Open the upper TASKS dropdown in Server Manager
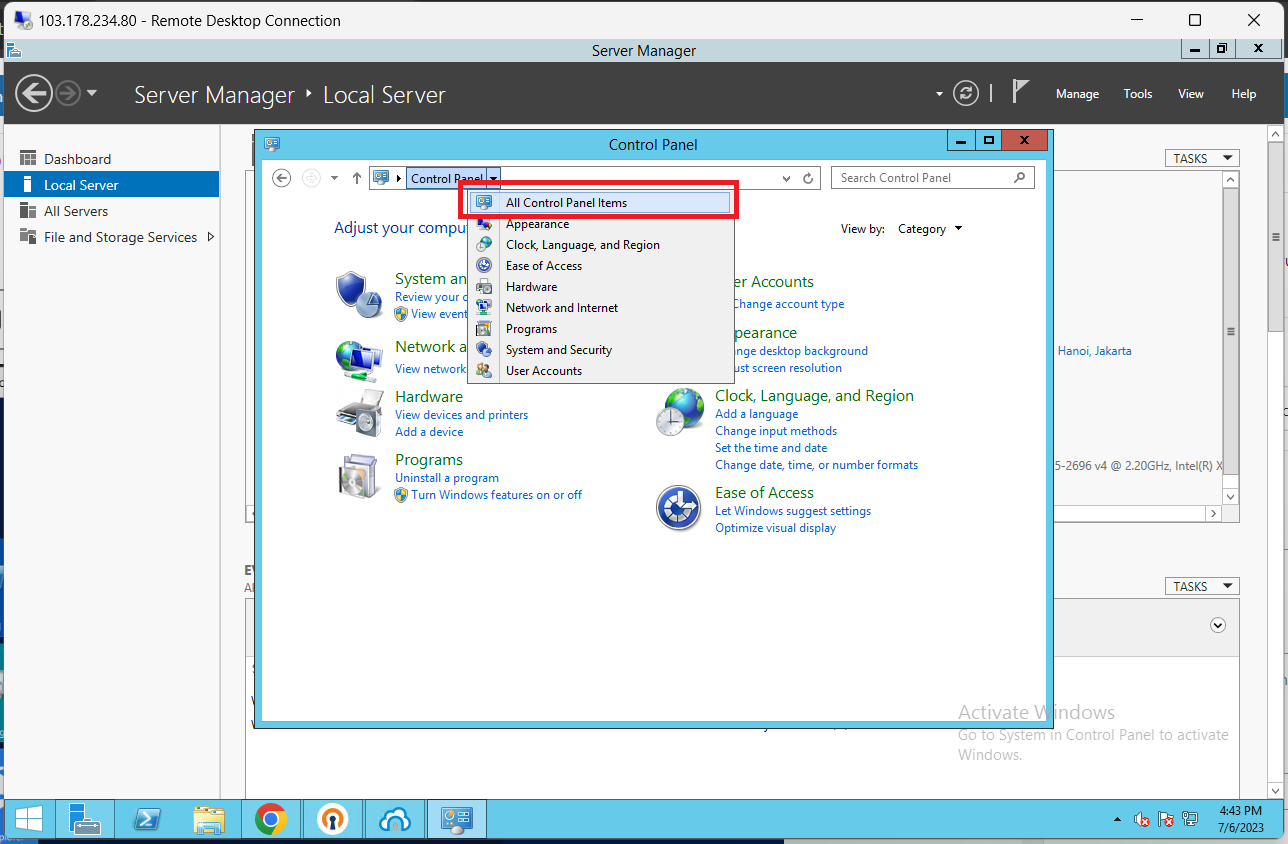 pyautogui.click(x=1202, y=158)
